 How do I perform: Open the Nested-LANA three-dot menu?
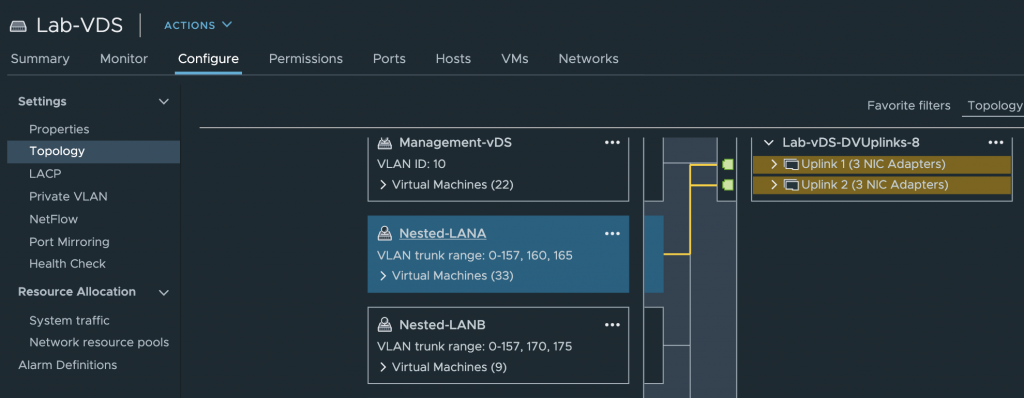[612, 234]
